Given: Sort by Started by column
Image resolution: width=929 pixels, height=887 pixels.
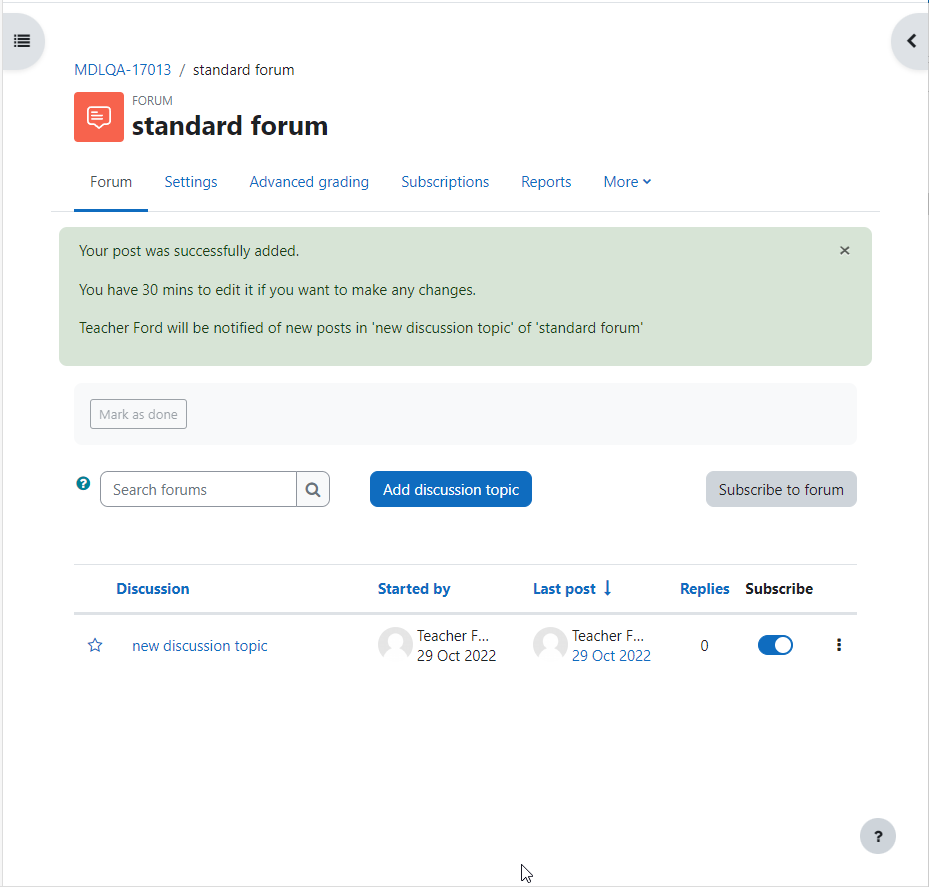Looking at the screenshot, I should click(414, 589).
